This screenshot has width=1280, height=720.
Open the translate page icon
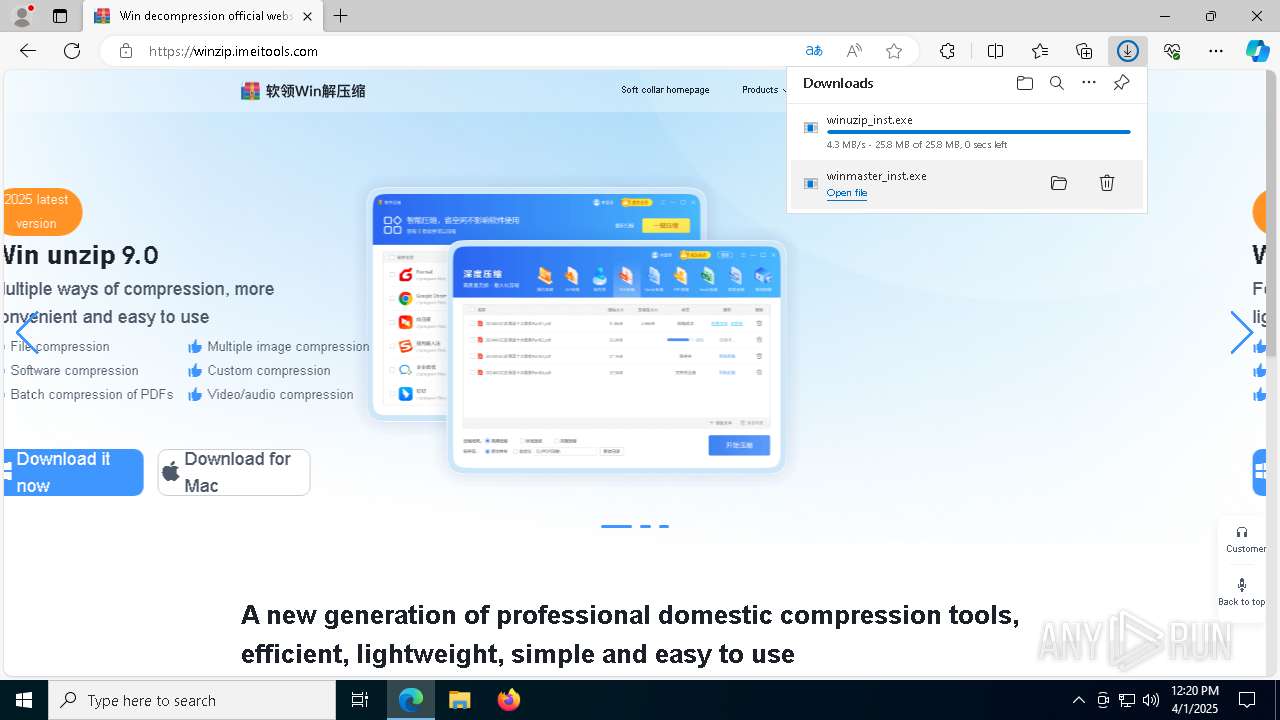[814, 51]
